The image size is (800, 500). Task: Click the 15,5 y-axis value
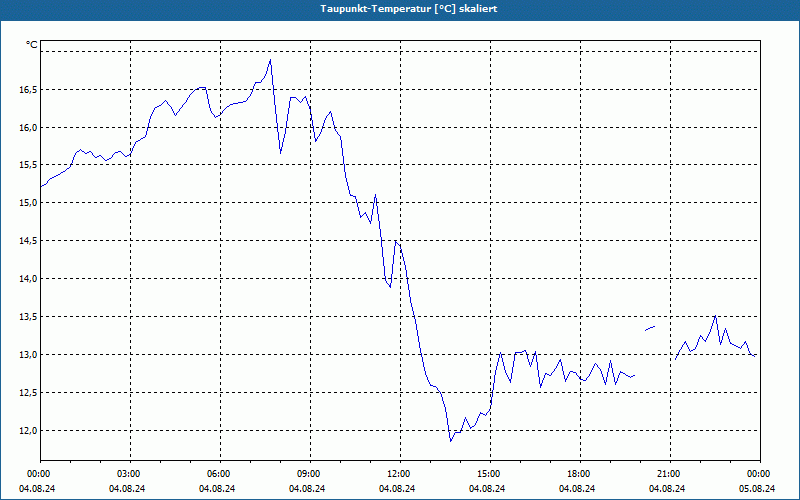tap(29, 165)
